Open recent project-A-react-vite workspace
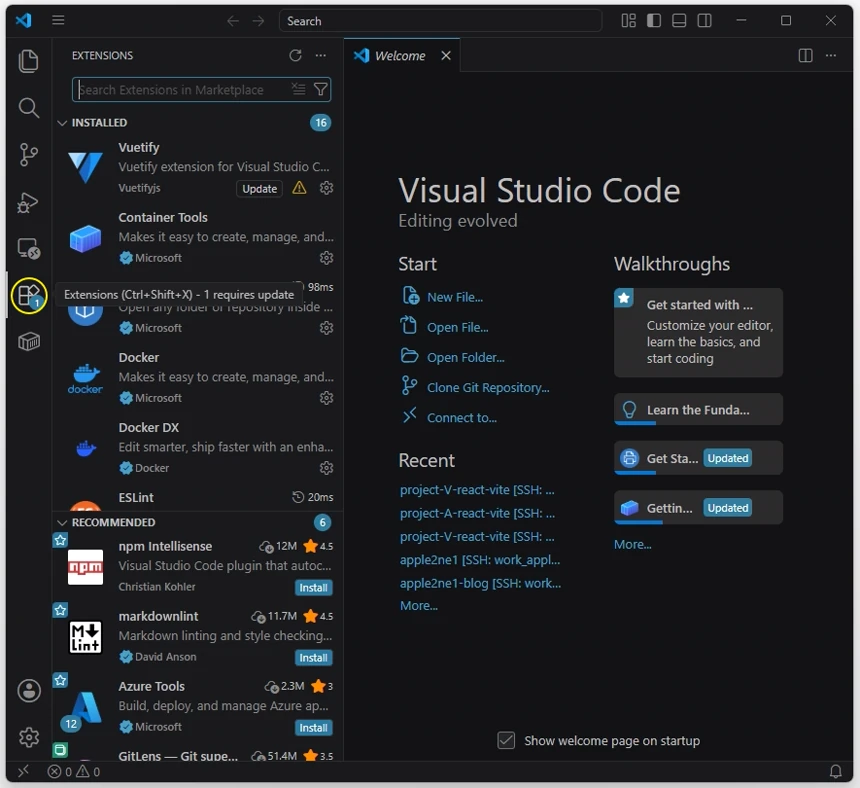This screenshot has width=860, height=788. 477,513
